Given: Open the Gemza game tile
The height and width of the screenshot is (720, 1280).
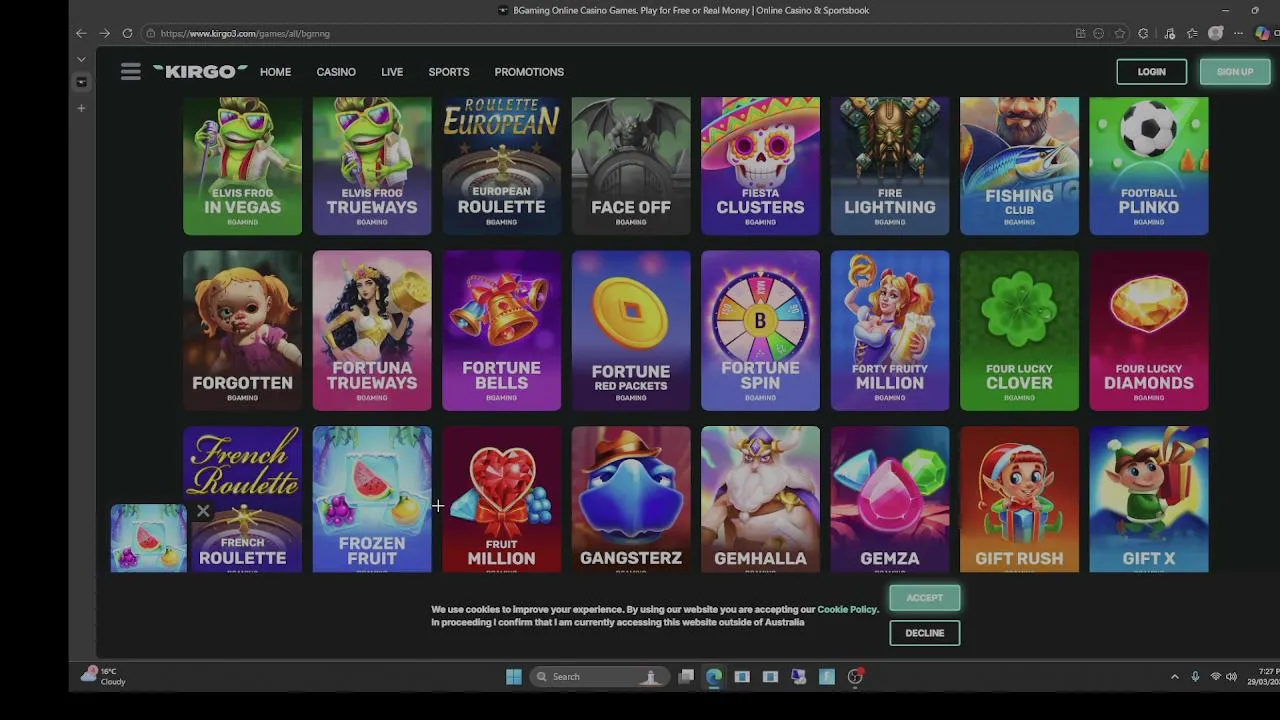Looking at the screenshot, I should pos(890,500).
